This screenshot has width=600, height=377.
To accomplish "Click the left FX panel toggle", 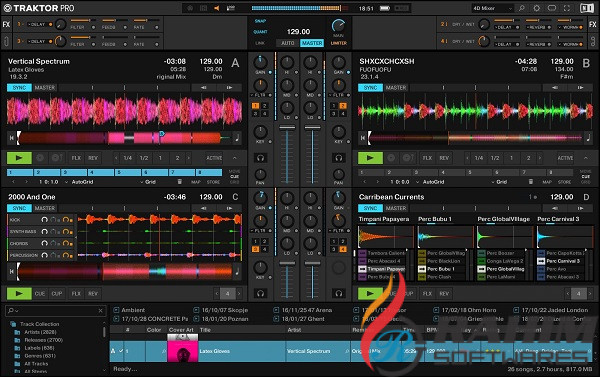I will click(x=6, y=24).
